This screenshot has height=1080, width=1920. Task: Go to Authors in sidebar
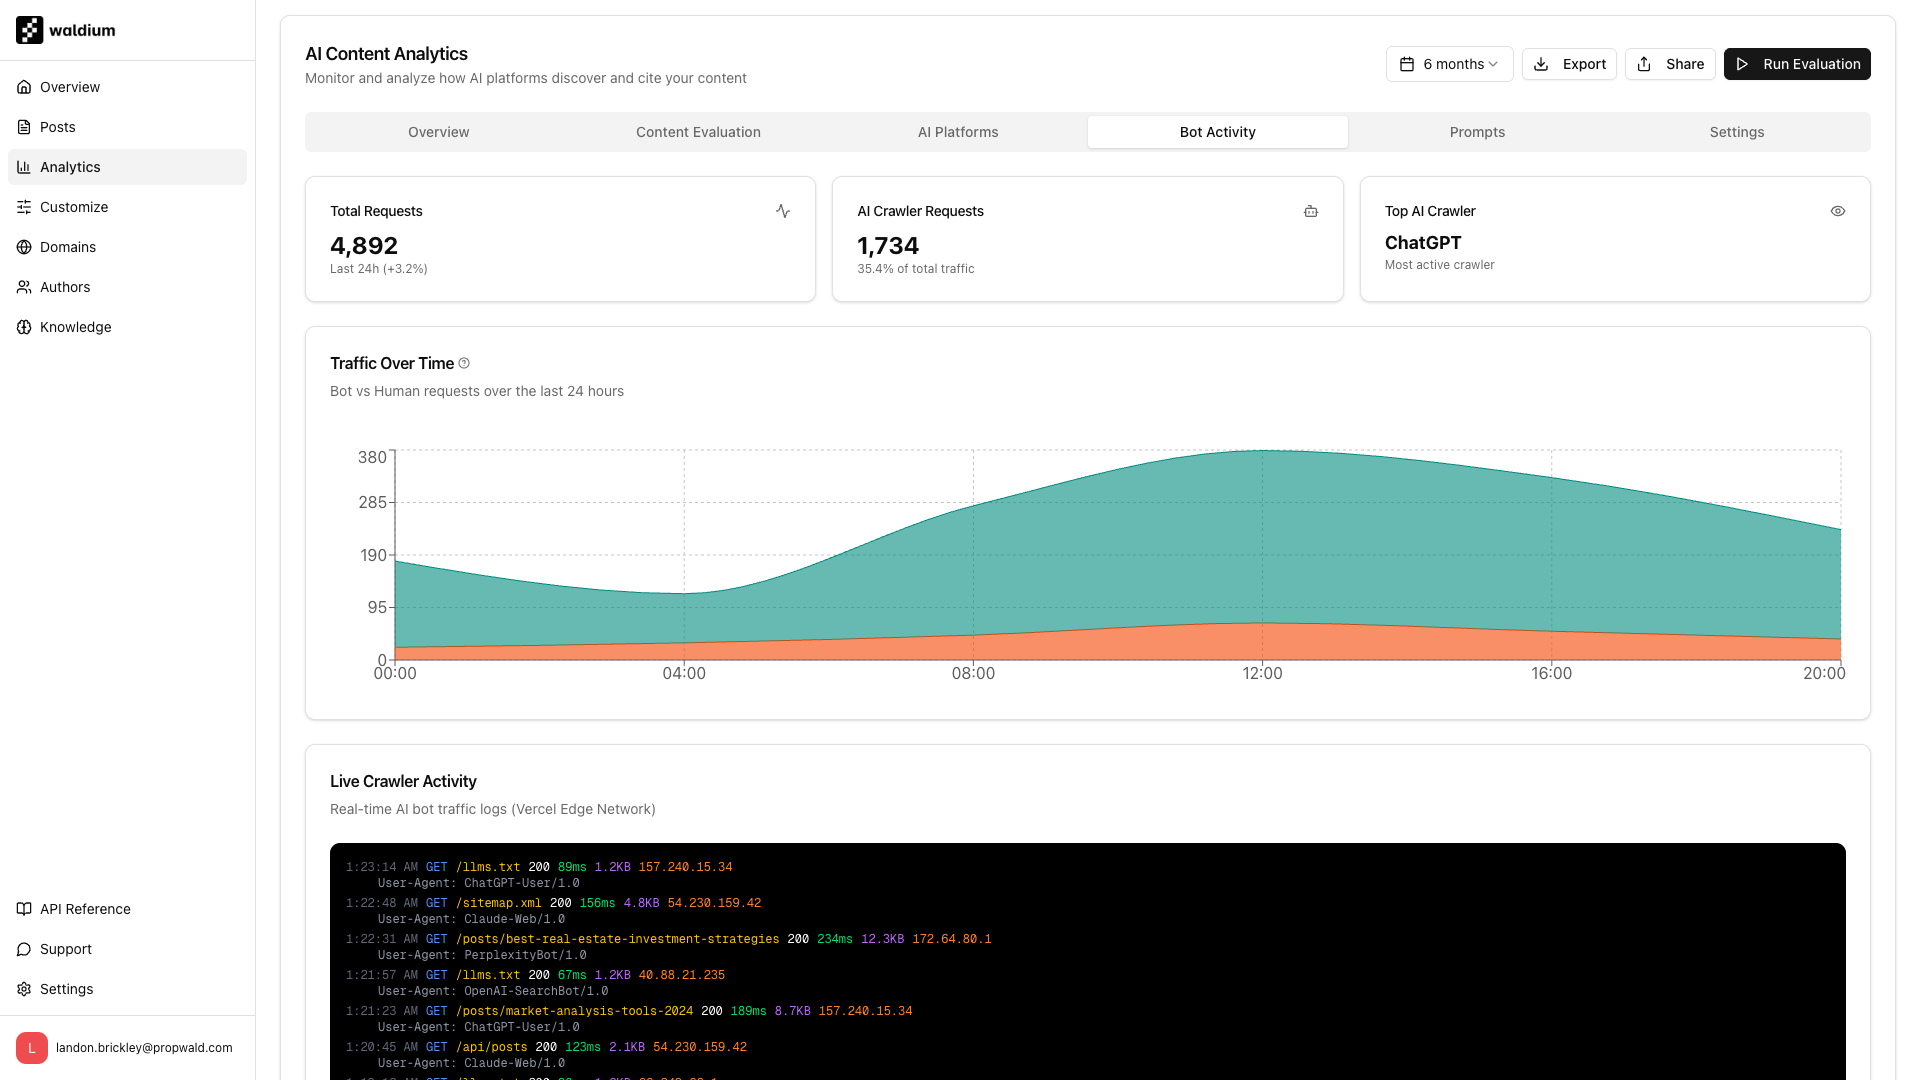(127, 287)
